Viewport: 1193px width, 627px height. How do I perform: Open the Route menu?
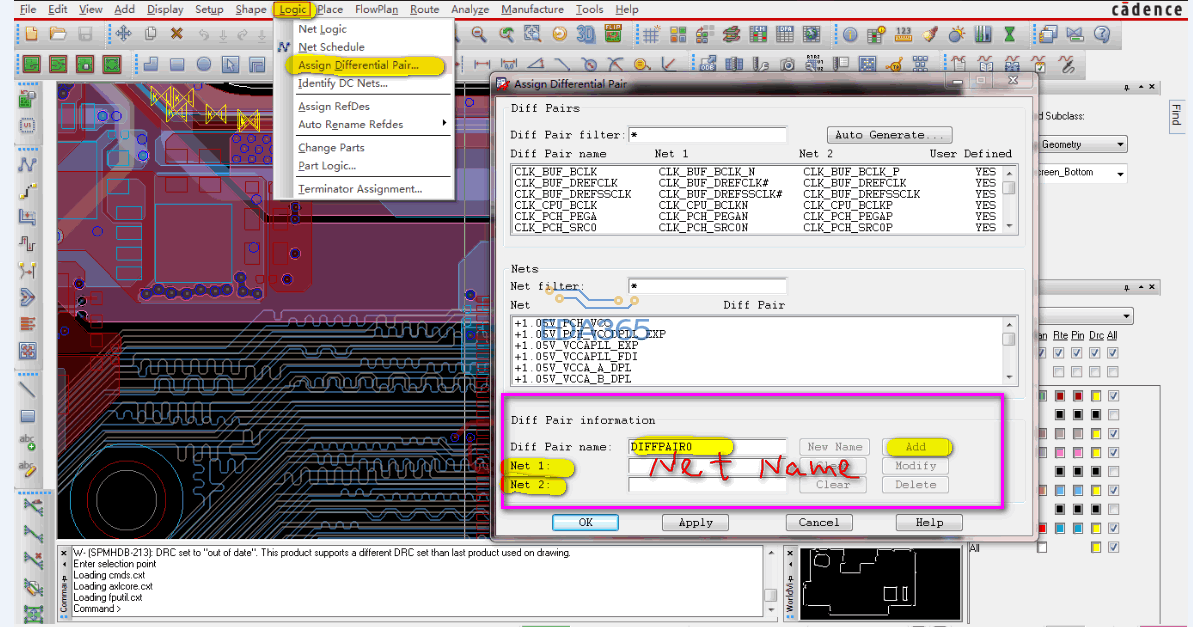click(x=424, y=9)
